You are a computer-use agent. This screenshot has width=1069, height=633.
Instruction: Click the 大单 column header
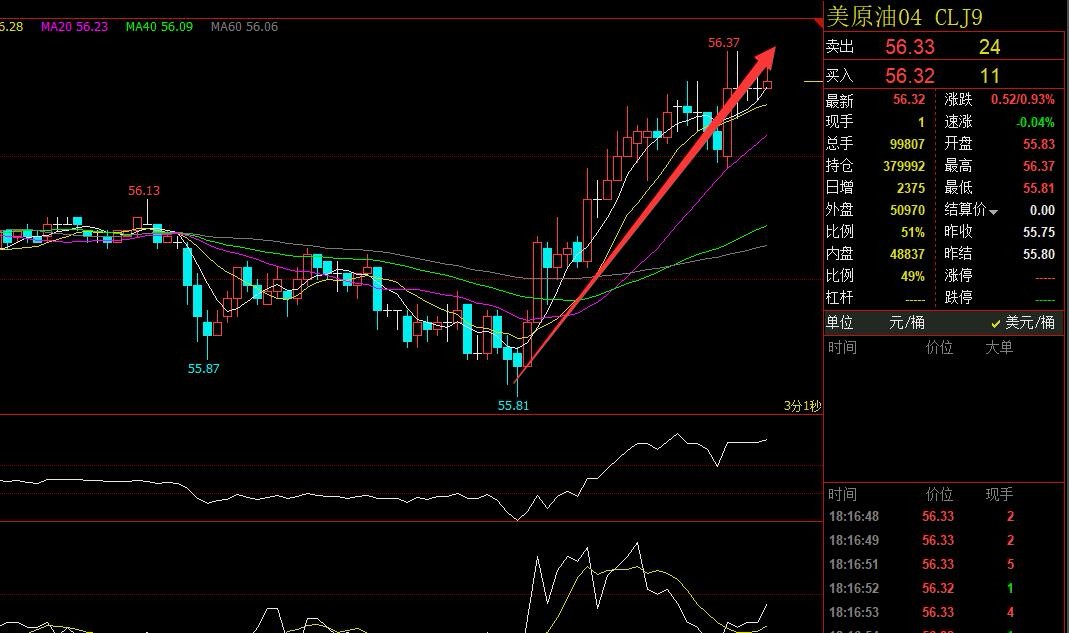pos(999,347)
